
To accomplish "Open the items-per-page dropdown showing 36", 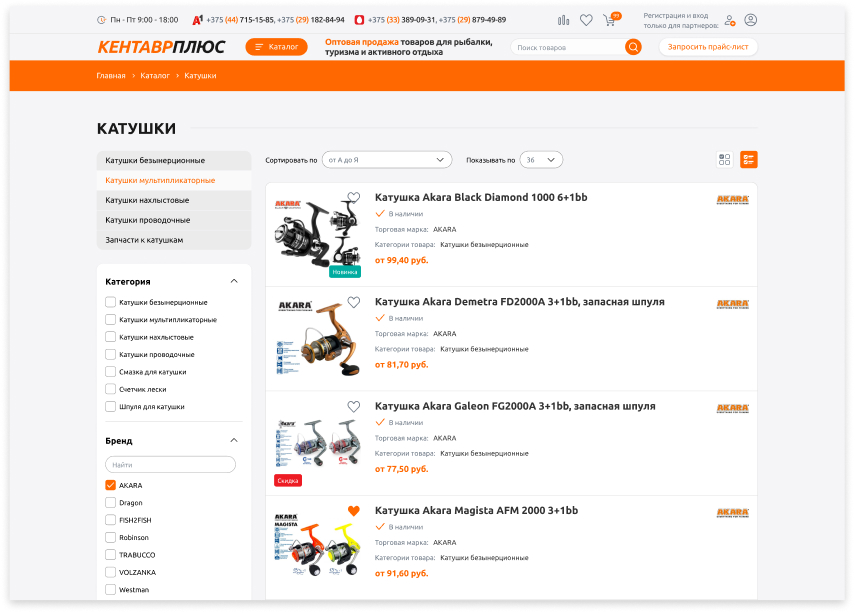I will pos(541,160).
